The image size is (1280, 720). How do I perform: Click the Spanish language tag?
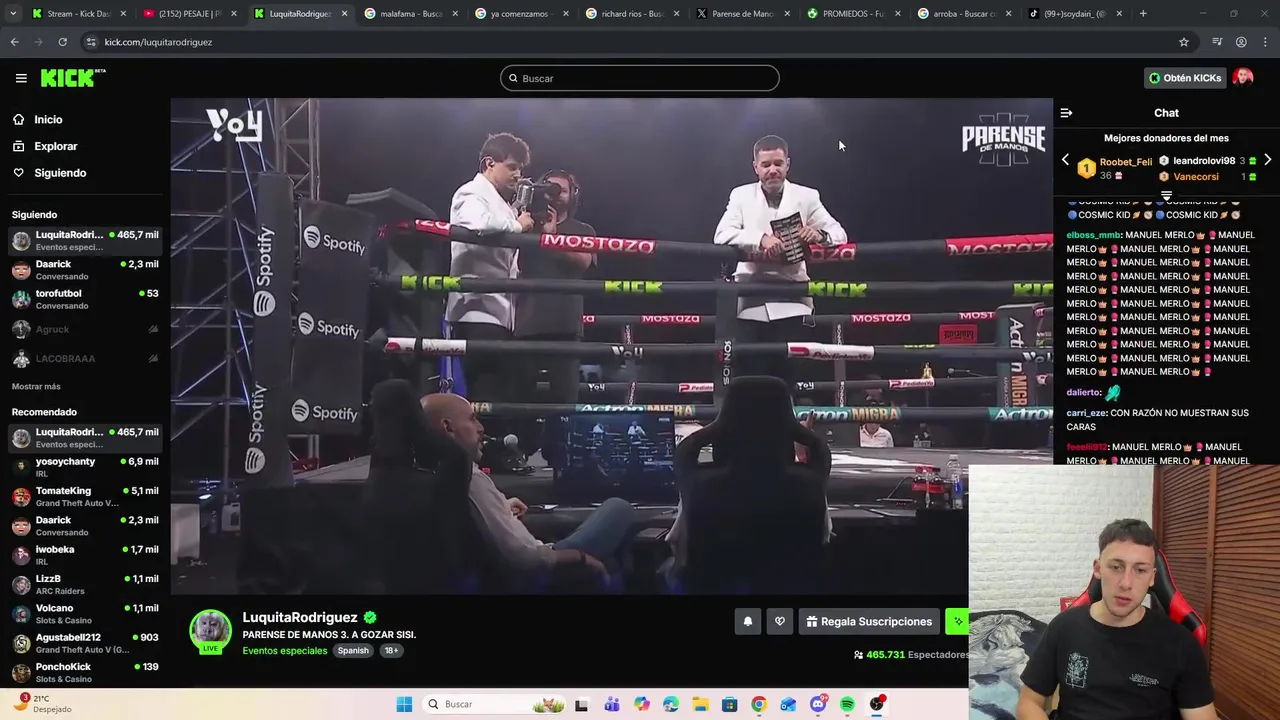tap(353, 650)
